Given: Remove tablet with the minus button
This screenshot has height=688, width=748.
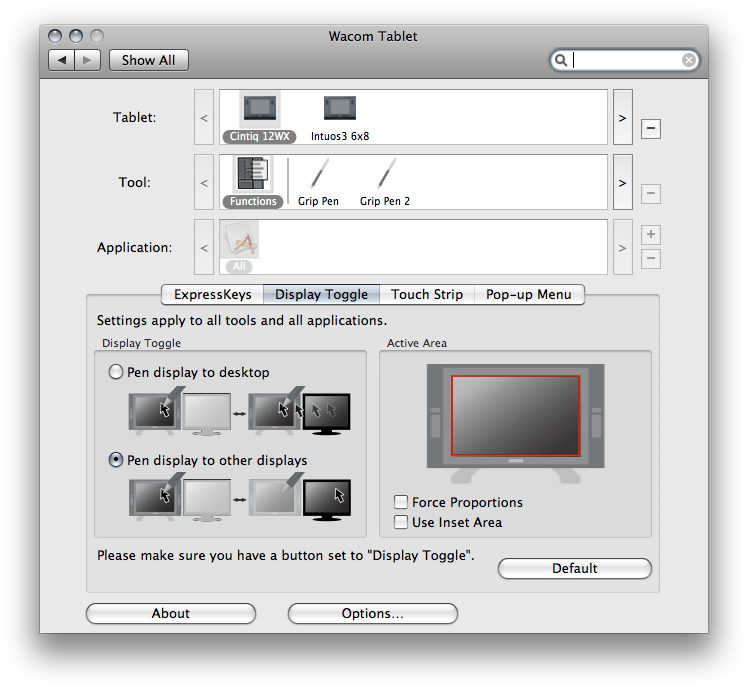Looking at the screenshot, I should [651, 128].
